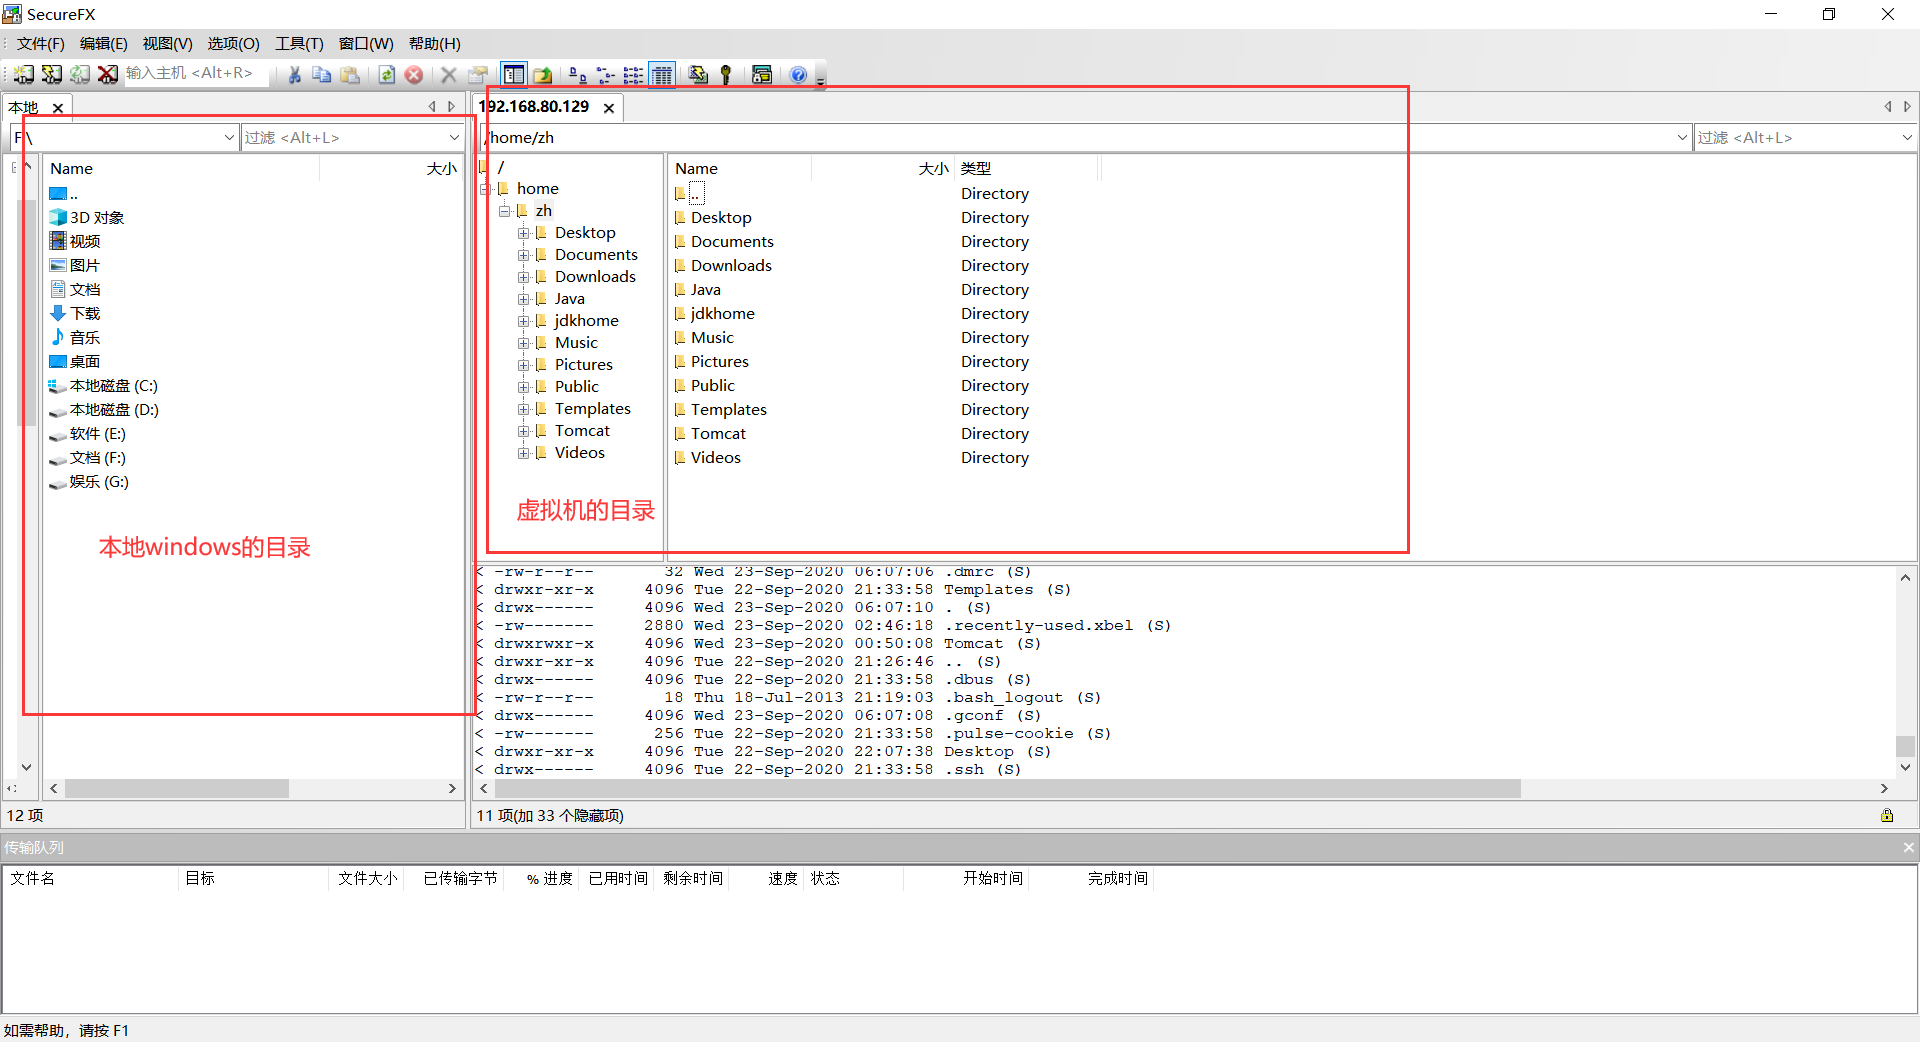
Task: Go up one folder level icon
Action: (542, 74)
